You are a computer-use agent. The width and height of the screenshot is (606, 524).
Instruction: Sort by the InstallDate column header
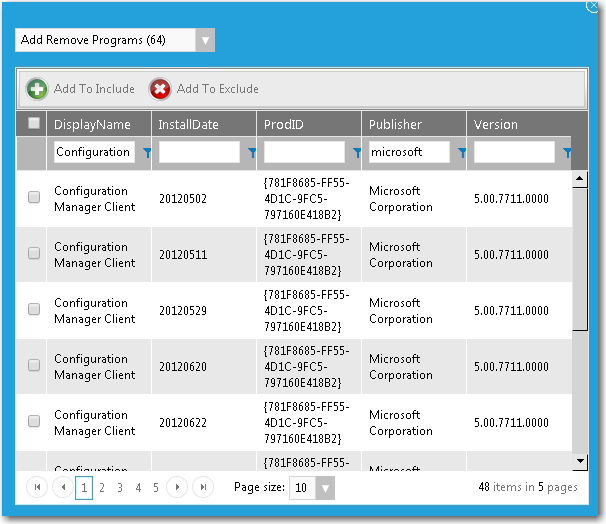tap(188, 124)
